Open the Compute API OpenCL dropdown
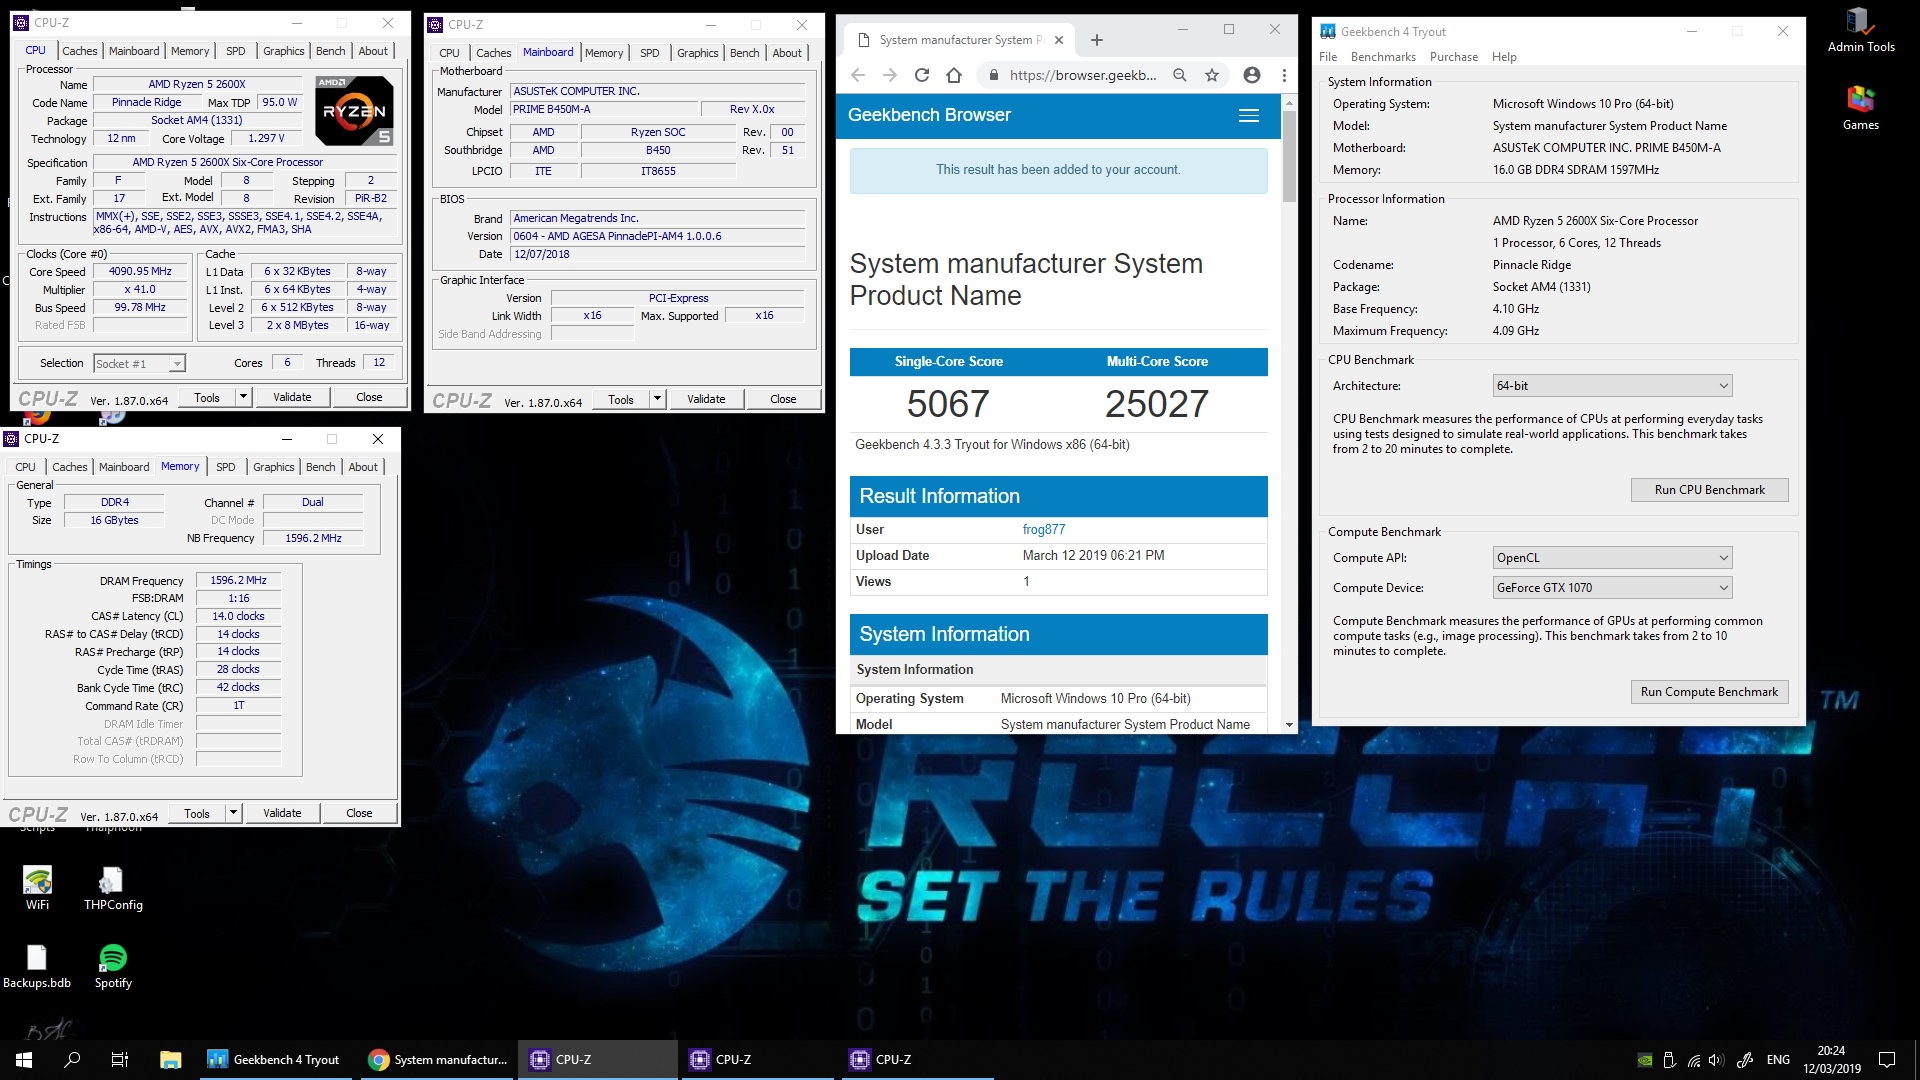1920x1080 pixels. pyautogui.click(x=1612, y=558)
